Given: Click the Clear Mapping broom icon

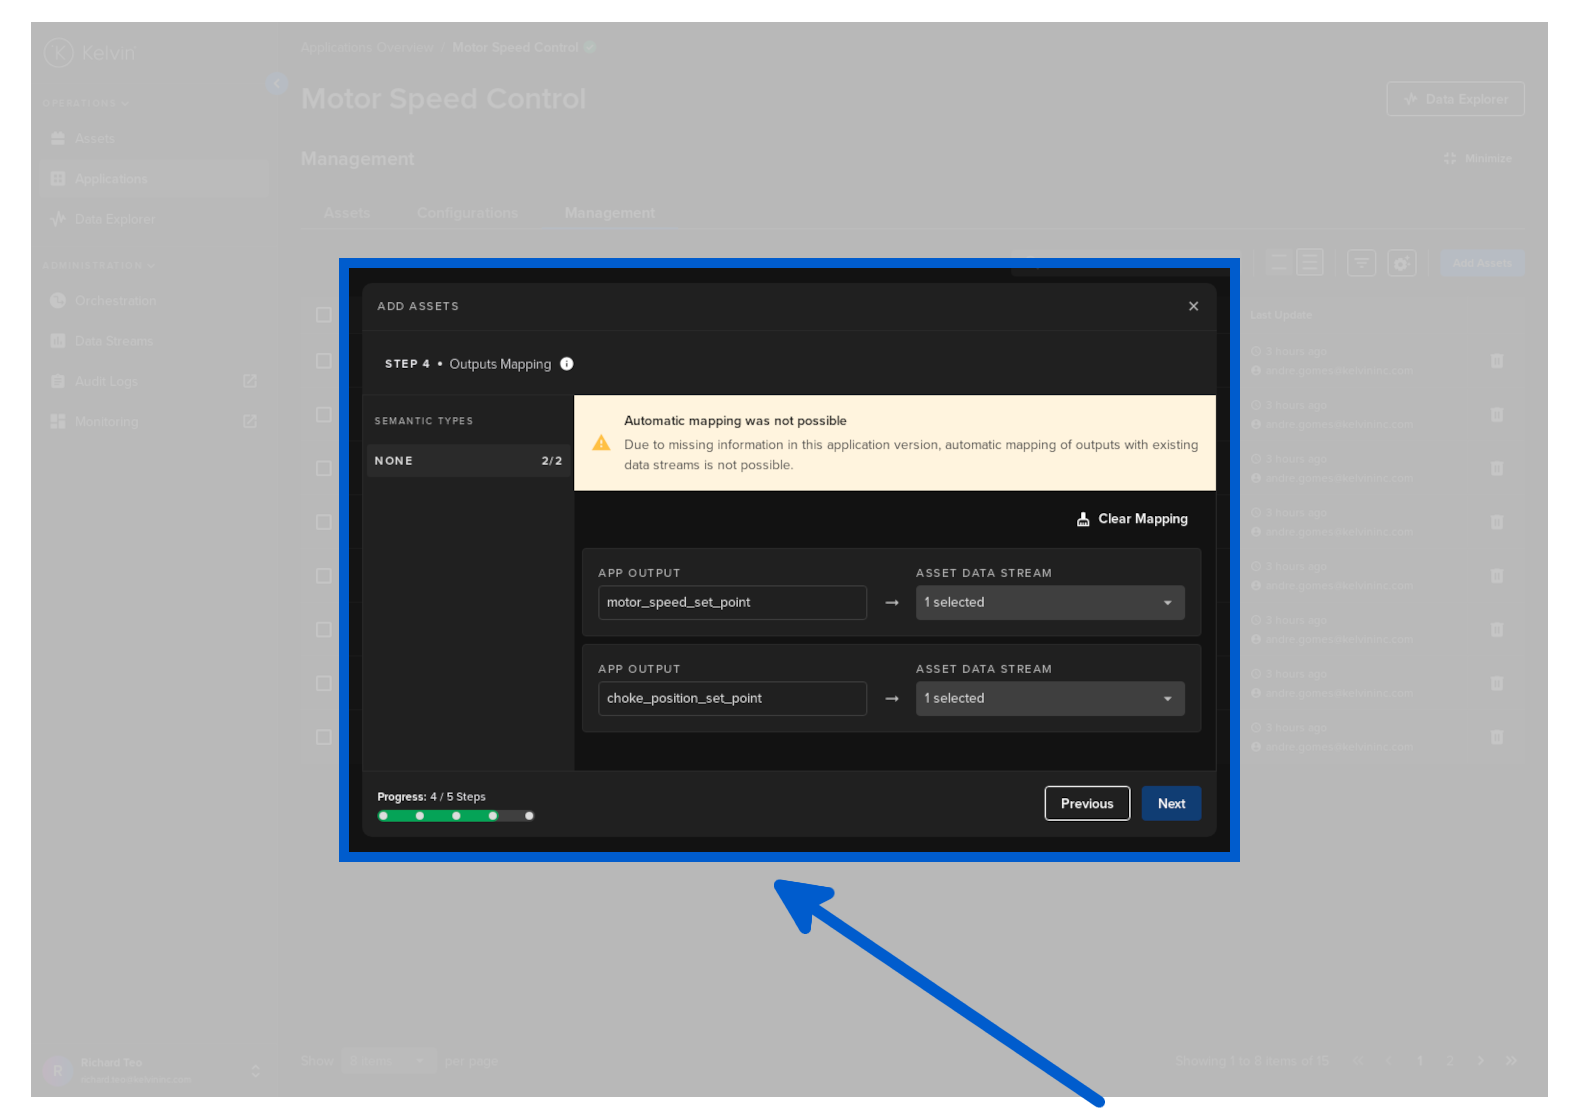Looking at the screenshot, I should click(x=1083, y=519).
